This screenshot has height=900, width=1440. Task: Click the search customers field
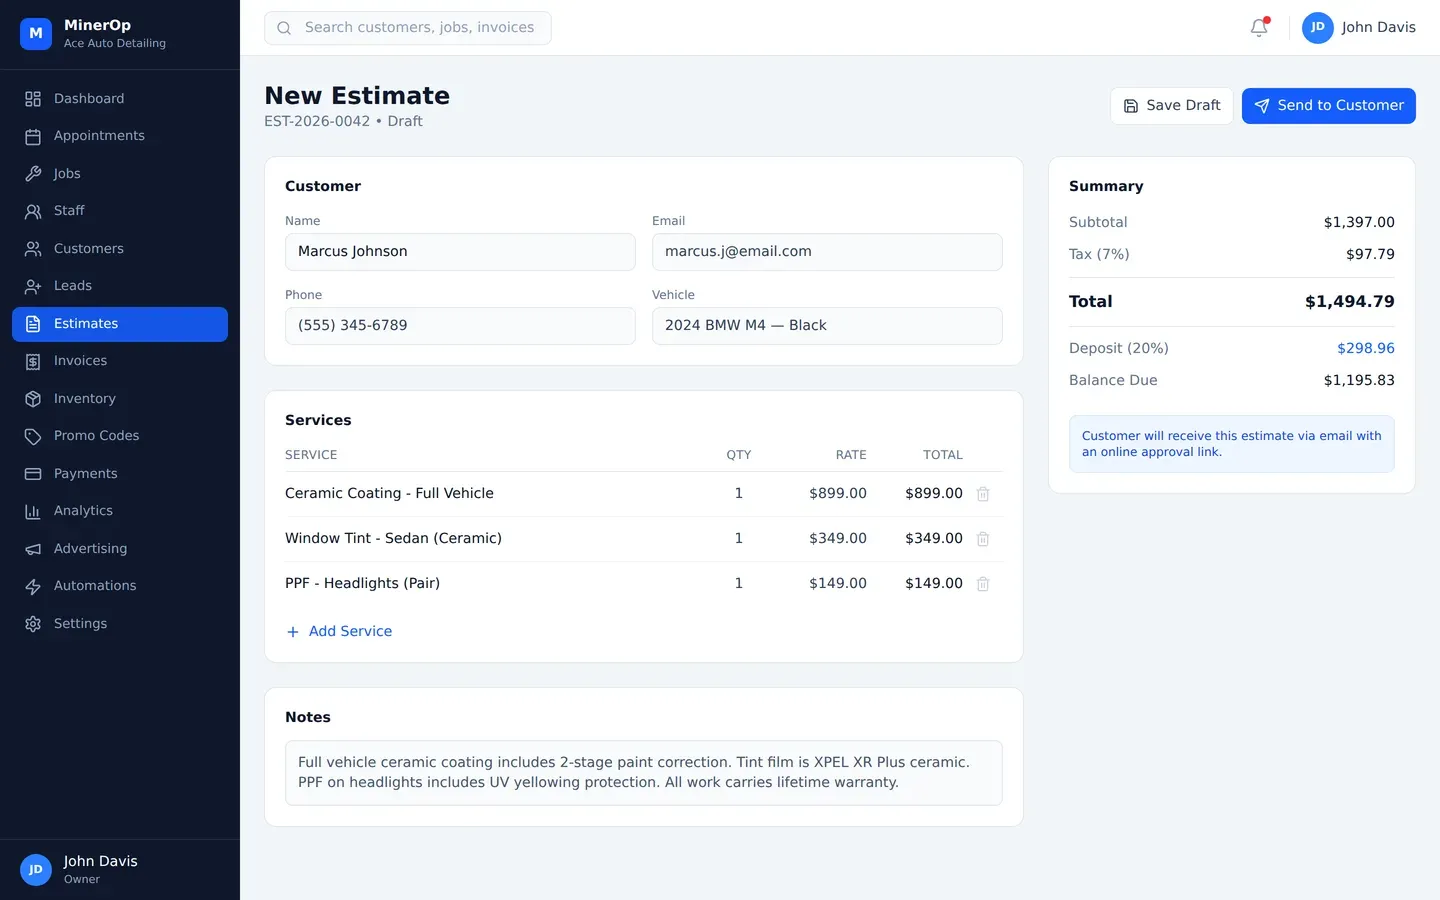coord(408,27)
